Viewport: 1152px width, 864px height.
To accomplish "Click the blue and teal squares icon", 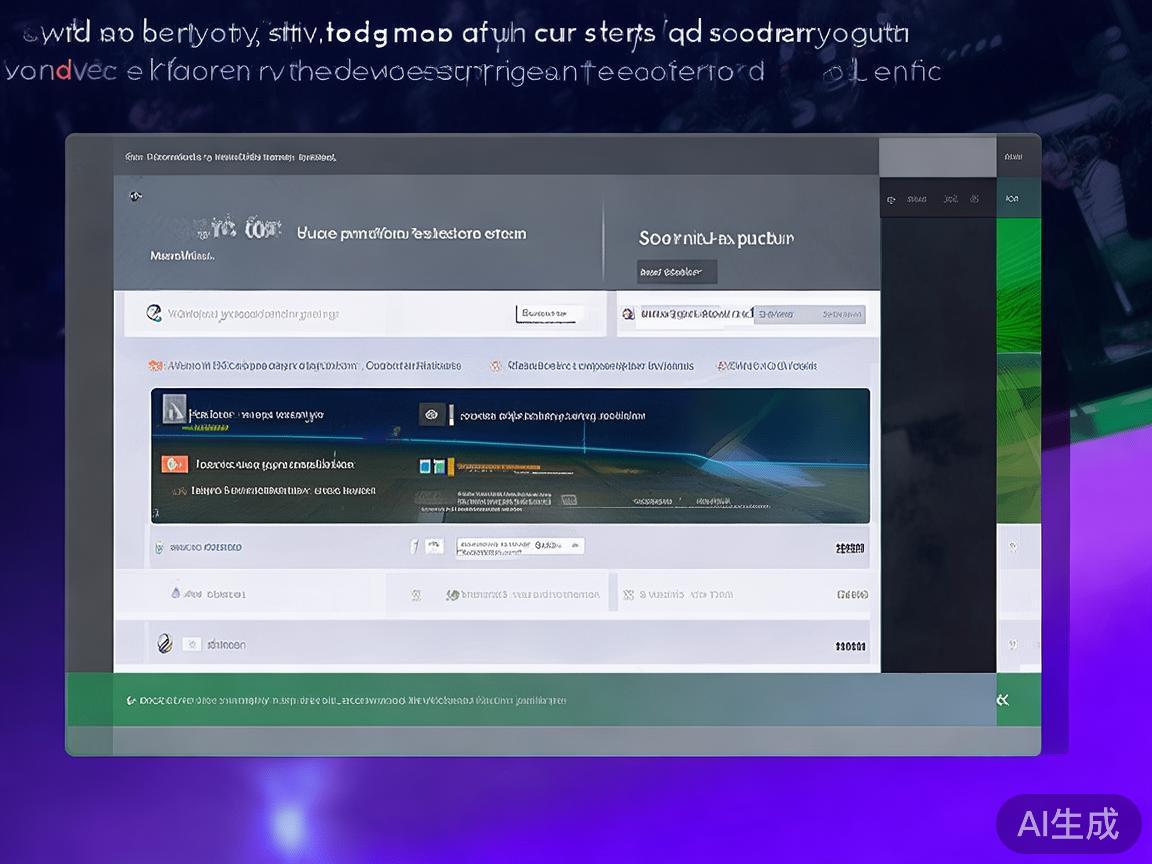I will 432,466.
